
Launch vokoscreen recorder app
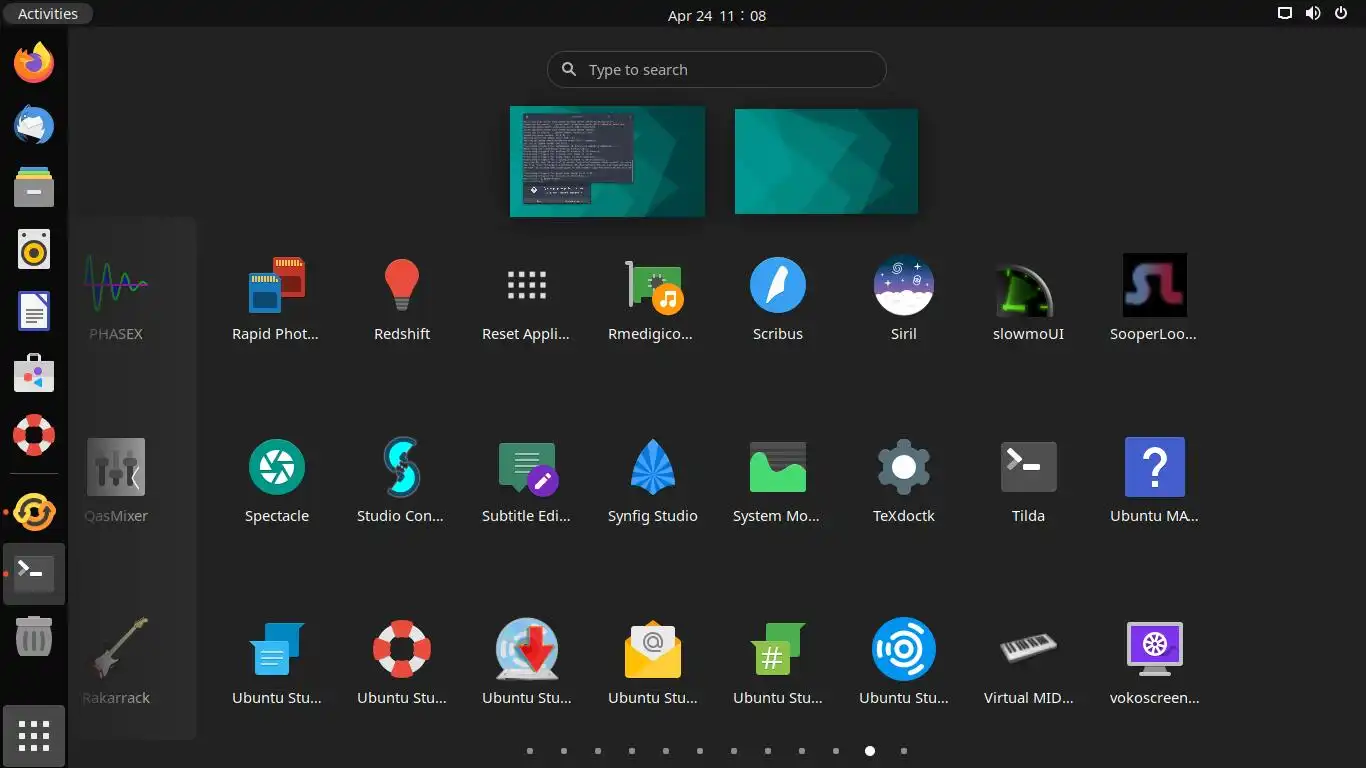click(x=1154, y=661)
